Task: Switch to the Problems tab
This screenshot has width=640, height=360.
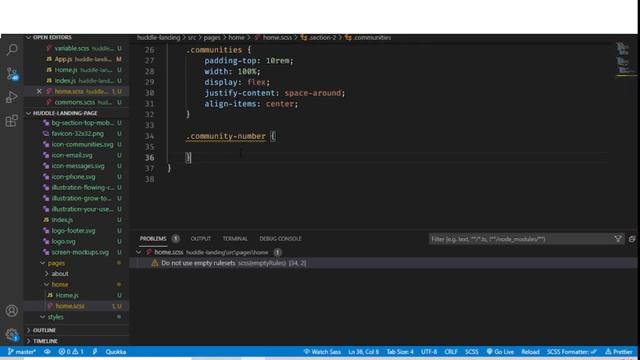Action: 153,239
